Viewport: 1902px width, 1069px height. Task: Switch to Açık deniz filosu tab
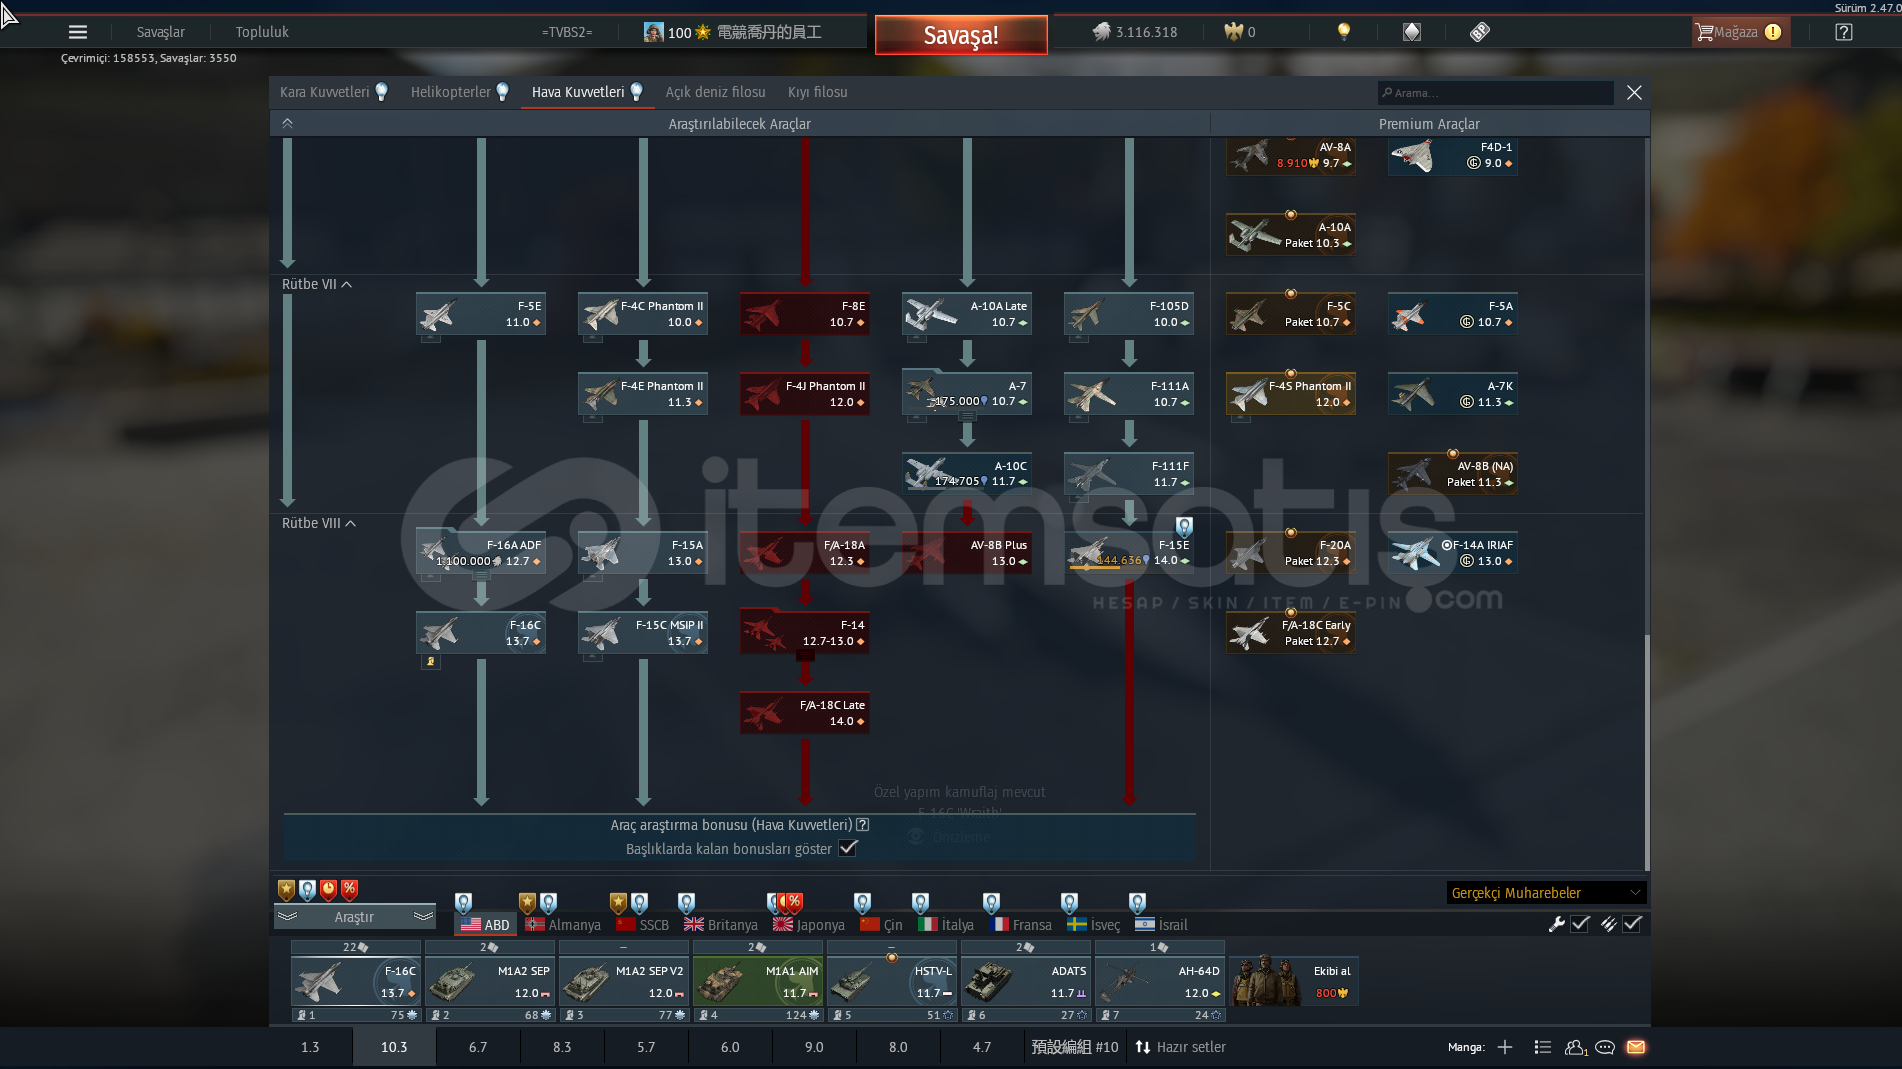coord(716,92)
